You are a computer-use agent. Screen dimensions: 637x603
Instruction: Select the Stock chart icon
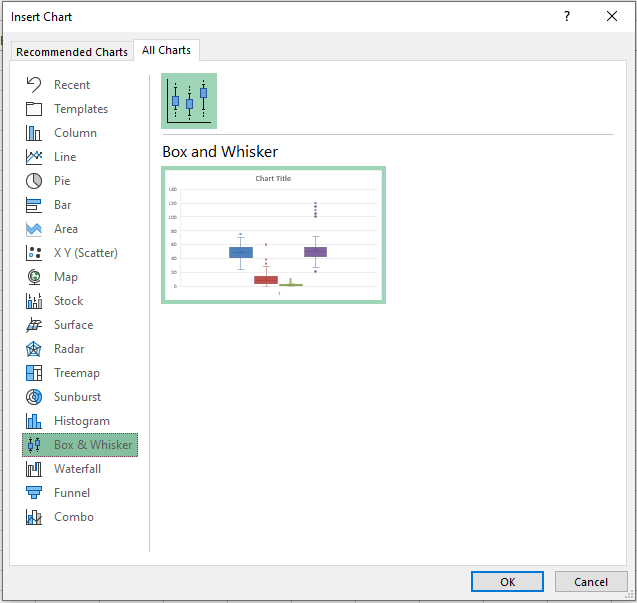point(34,301)
